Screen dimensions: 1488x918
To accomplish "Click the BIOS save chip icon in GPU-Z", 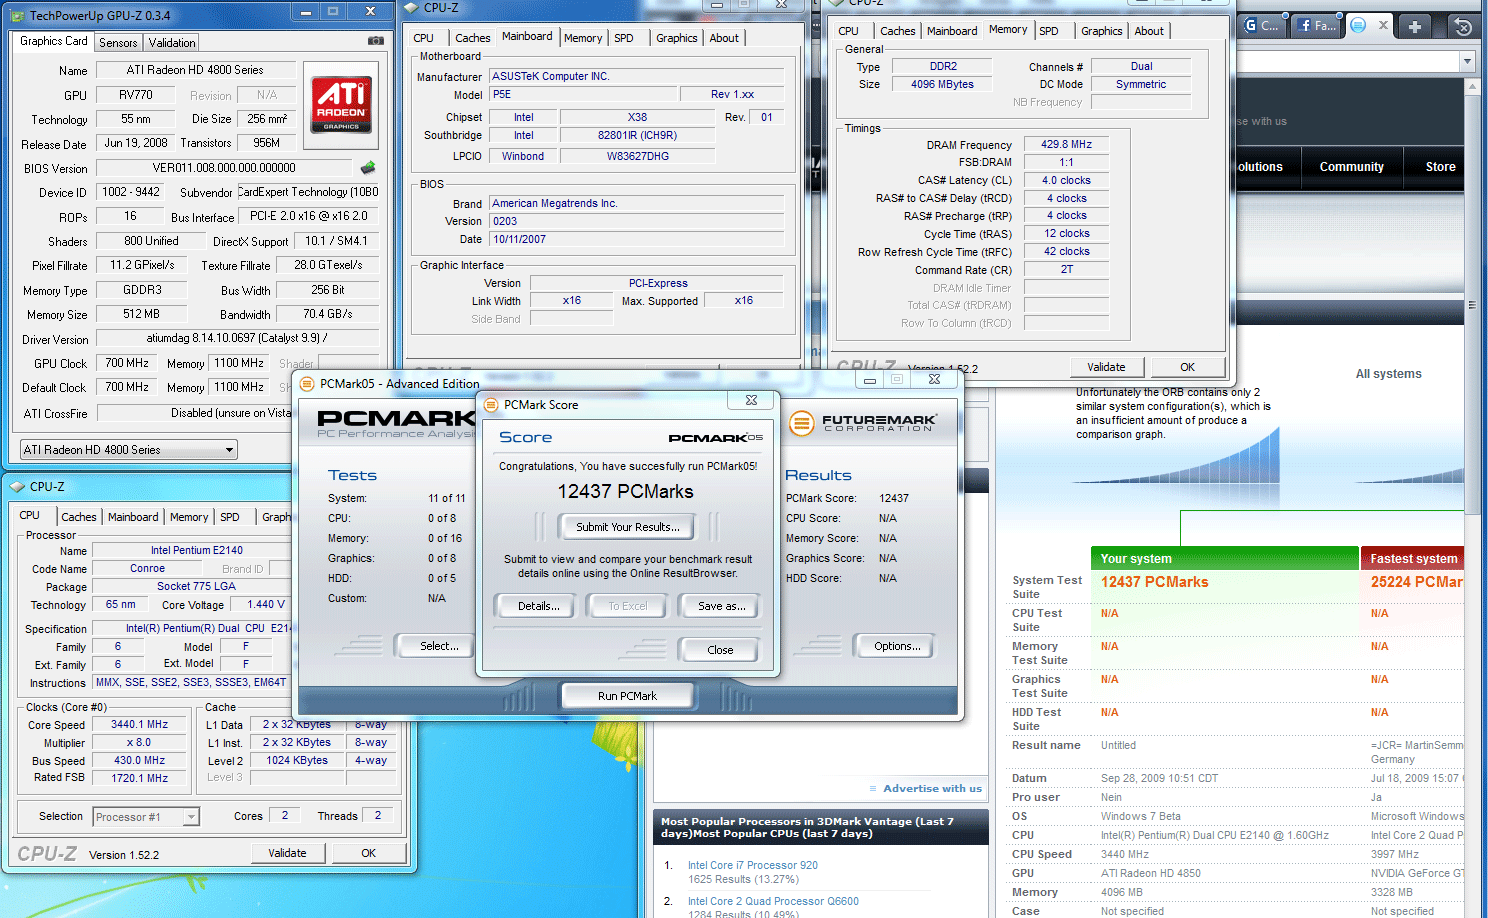I will click(x=368, y=167).
